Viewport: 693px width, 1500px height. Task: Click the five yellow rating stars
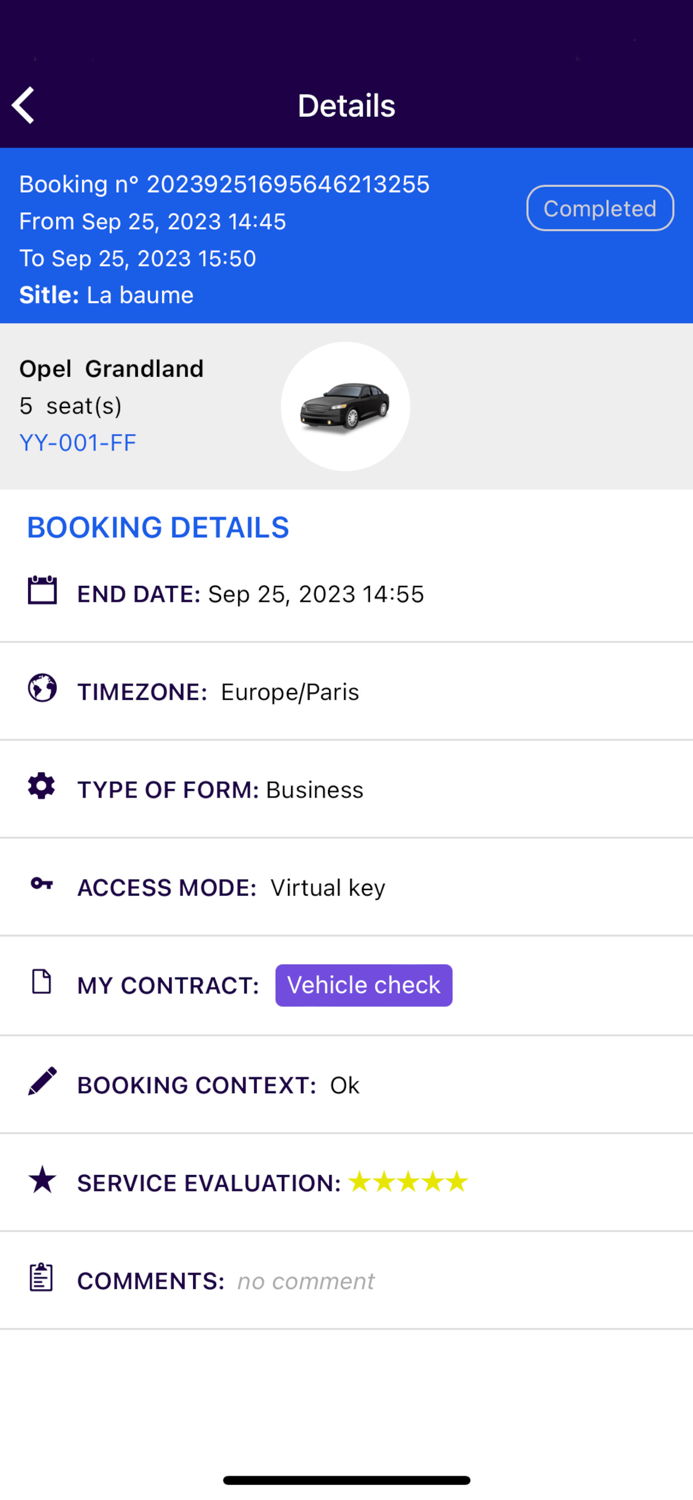point(408,1182)
